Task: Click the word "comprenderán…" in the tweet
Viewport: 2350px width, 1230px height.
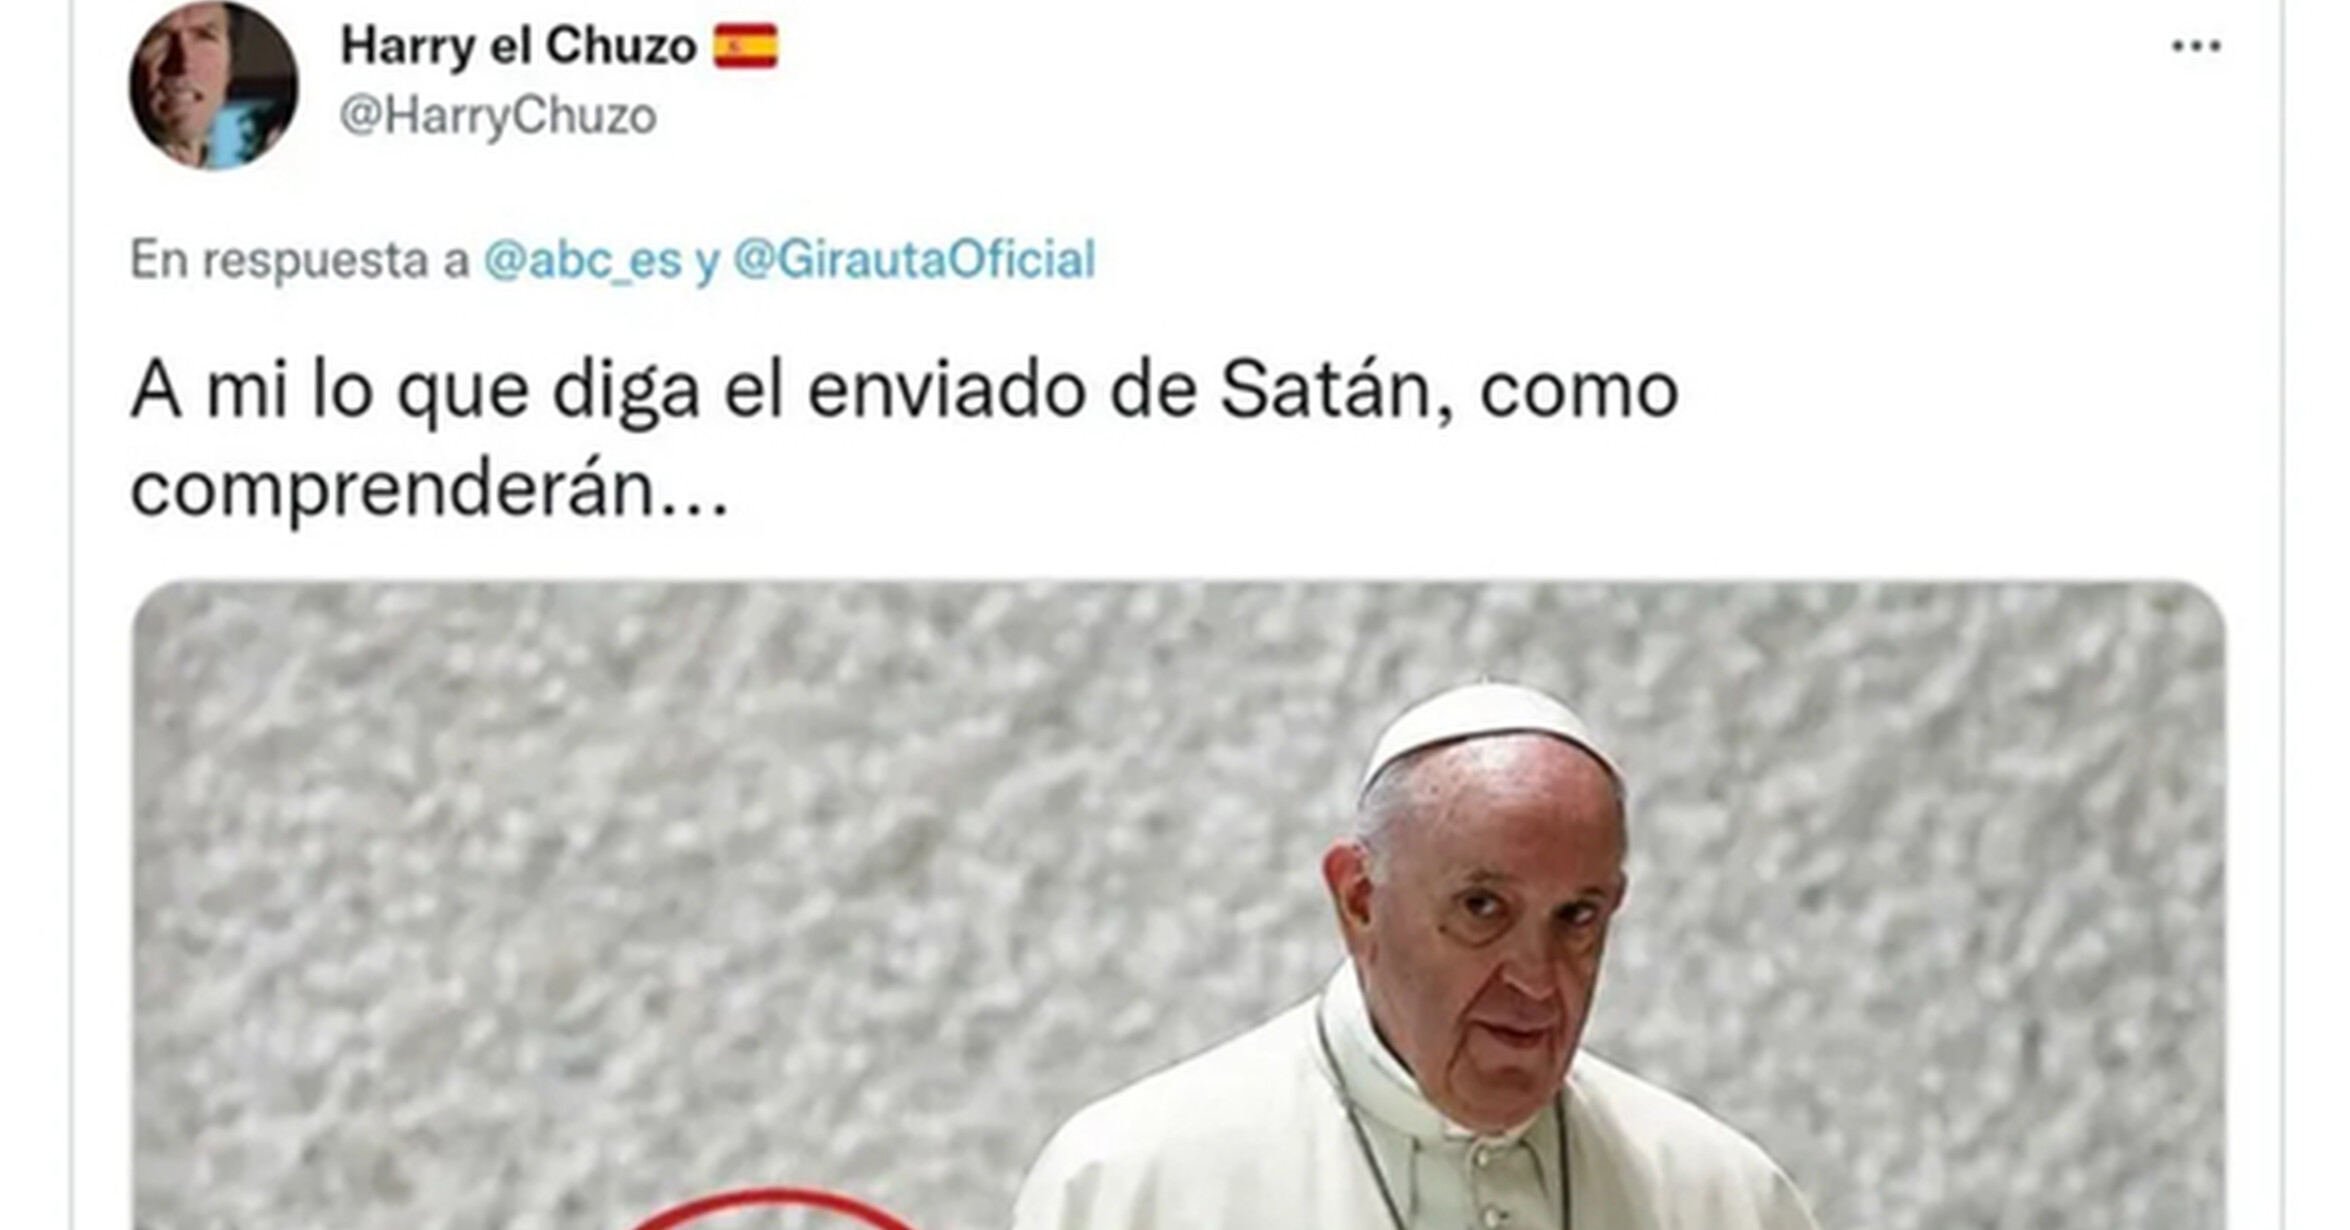Action: [430, 490]
